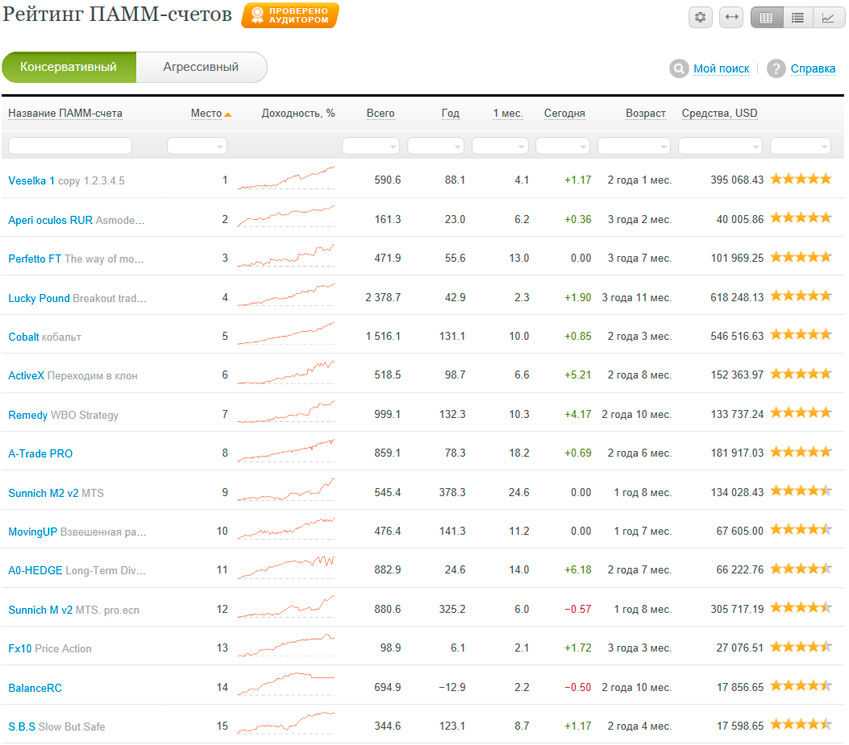Expand the Возраст filter dropdown
The image size is (849, 745).
[x=633, y=146]
